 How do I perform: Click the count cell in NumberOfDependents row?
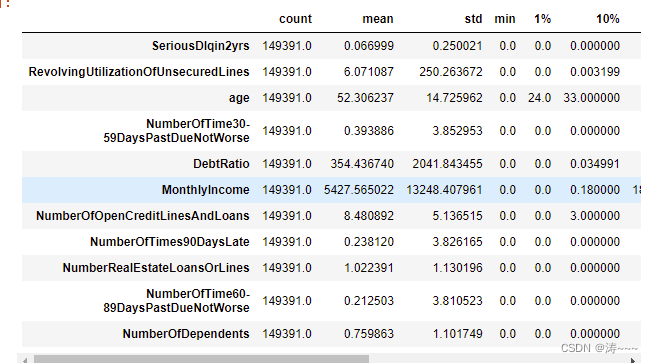pyautogui.click(x=287, y=334)
